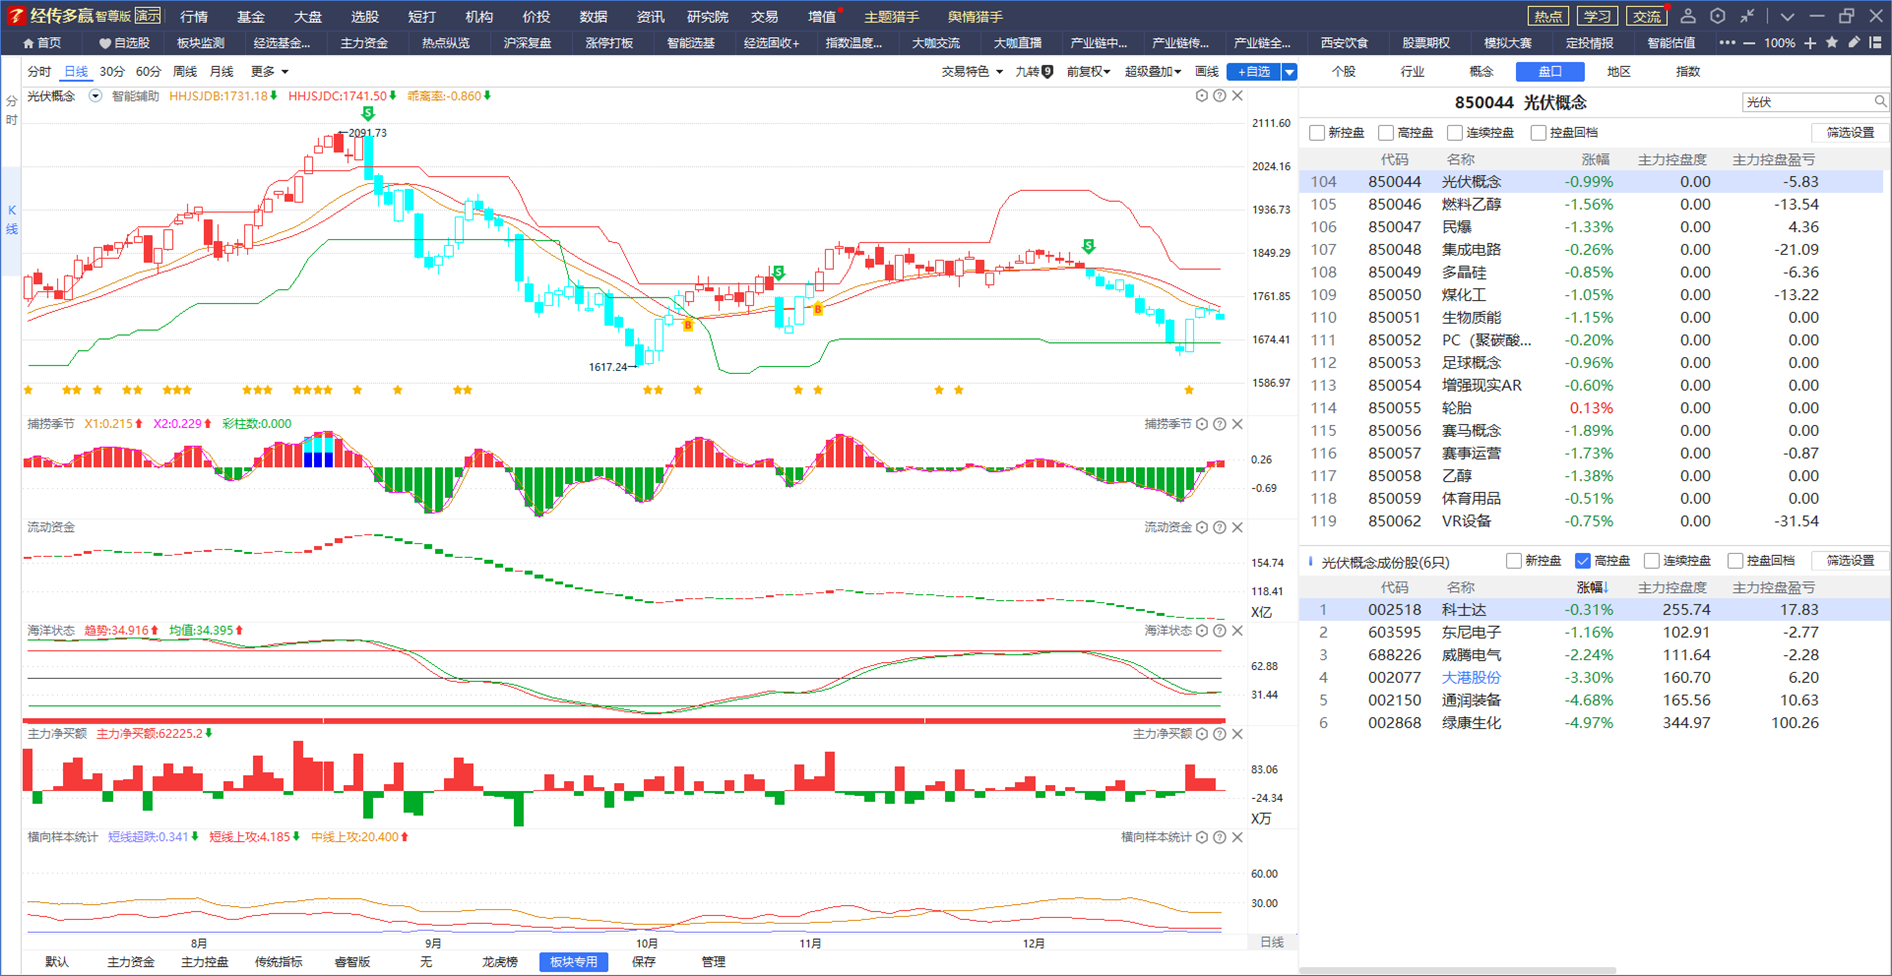
Task: Expand the 交易特色 dropdown
Action: (972, 72)
